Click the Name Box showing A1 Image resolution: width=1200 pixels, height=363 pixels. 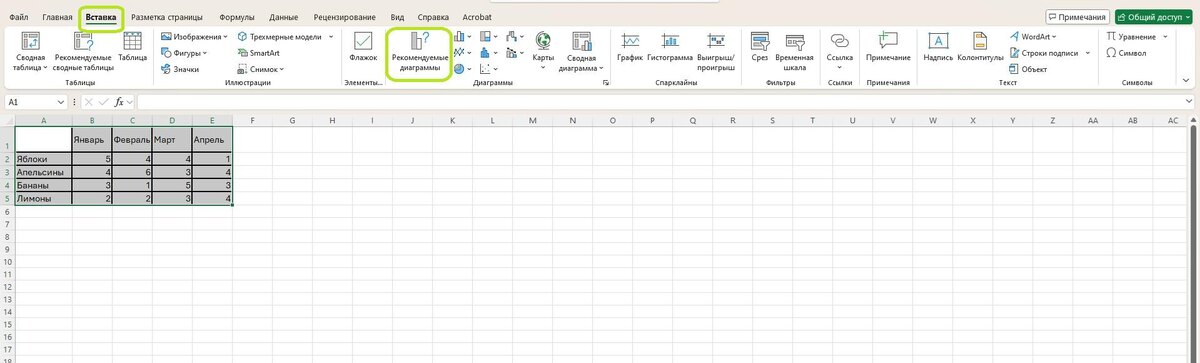[30, 102]
